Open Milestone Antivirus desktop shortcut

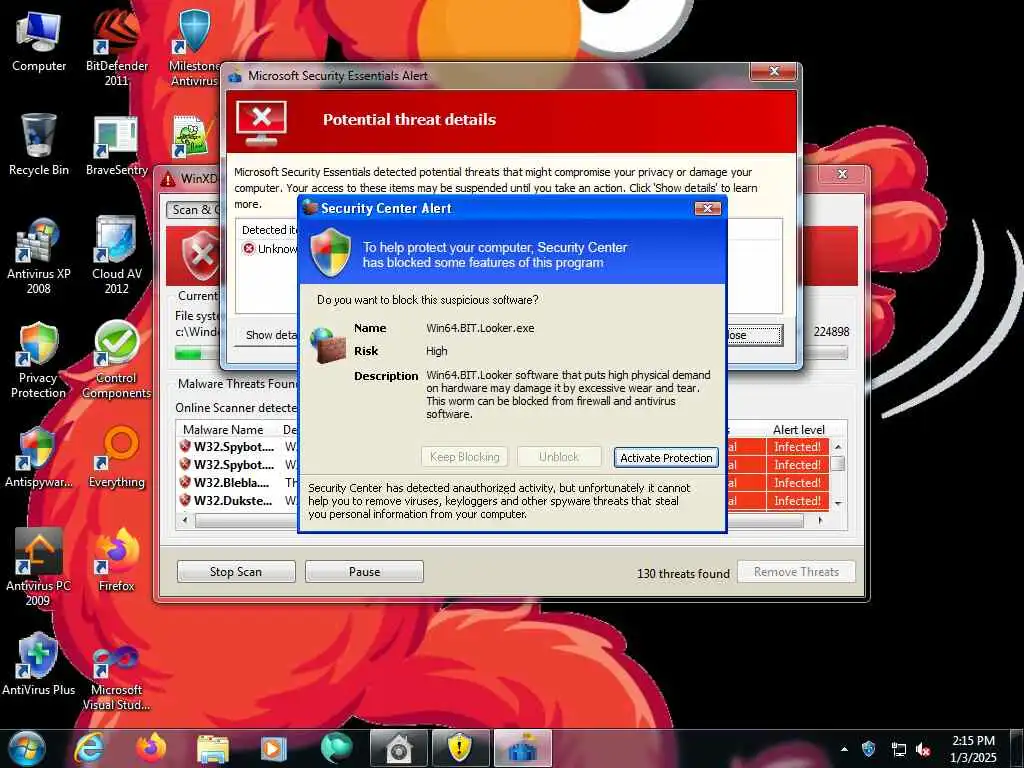click(194, 47)
